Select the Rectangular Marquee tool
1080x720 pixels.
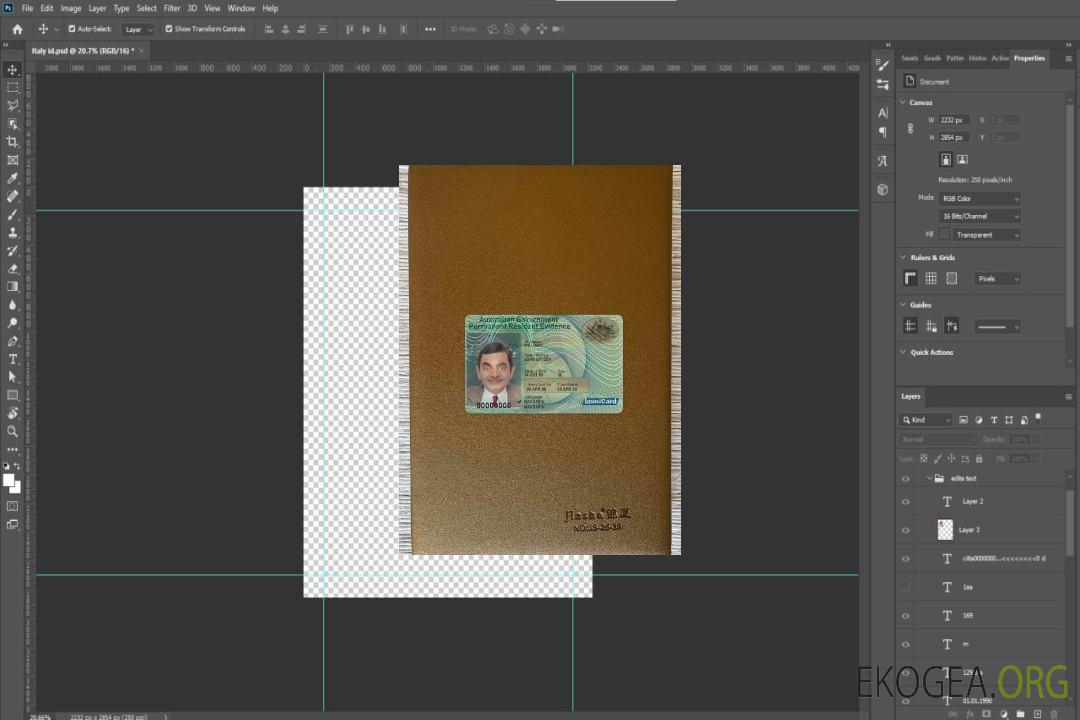tap(12, 88)
